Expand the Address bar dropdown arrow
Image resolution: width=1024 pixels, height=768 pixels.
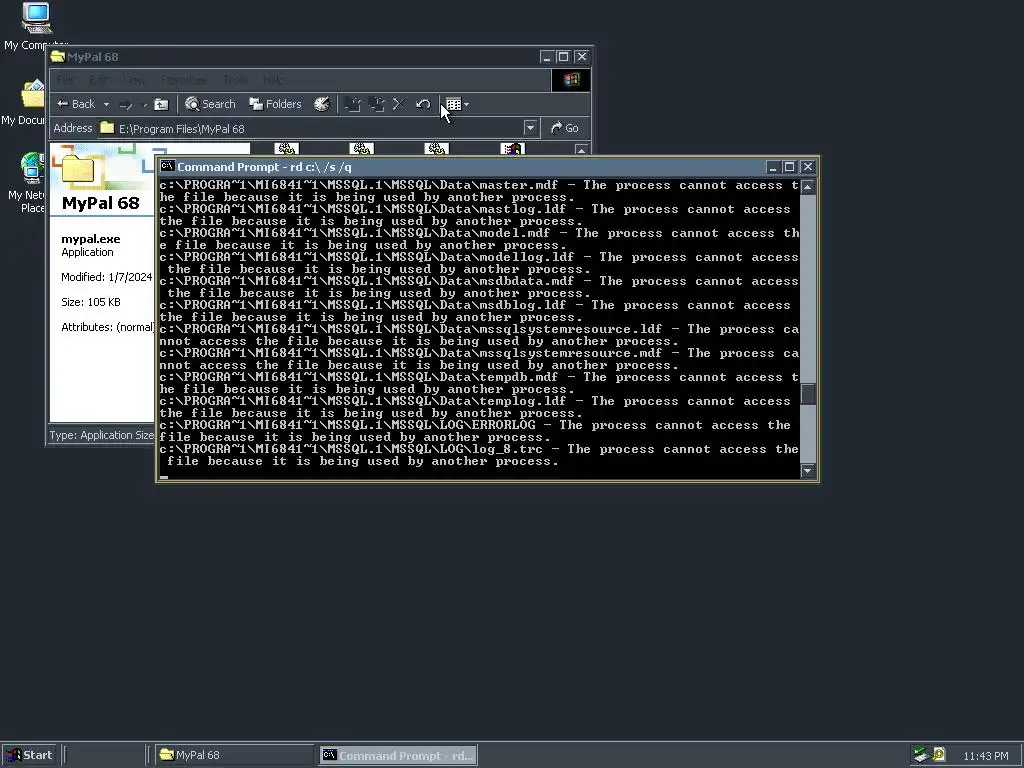tap(530, 128)
